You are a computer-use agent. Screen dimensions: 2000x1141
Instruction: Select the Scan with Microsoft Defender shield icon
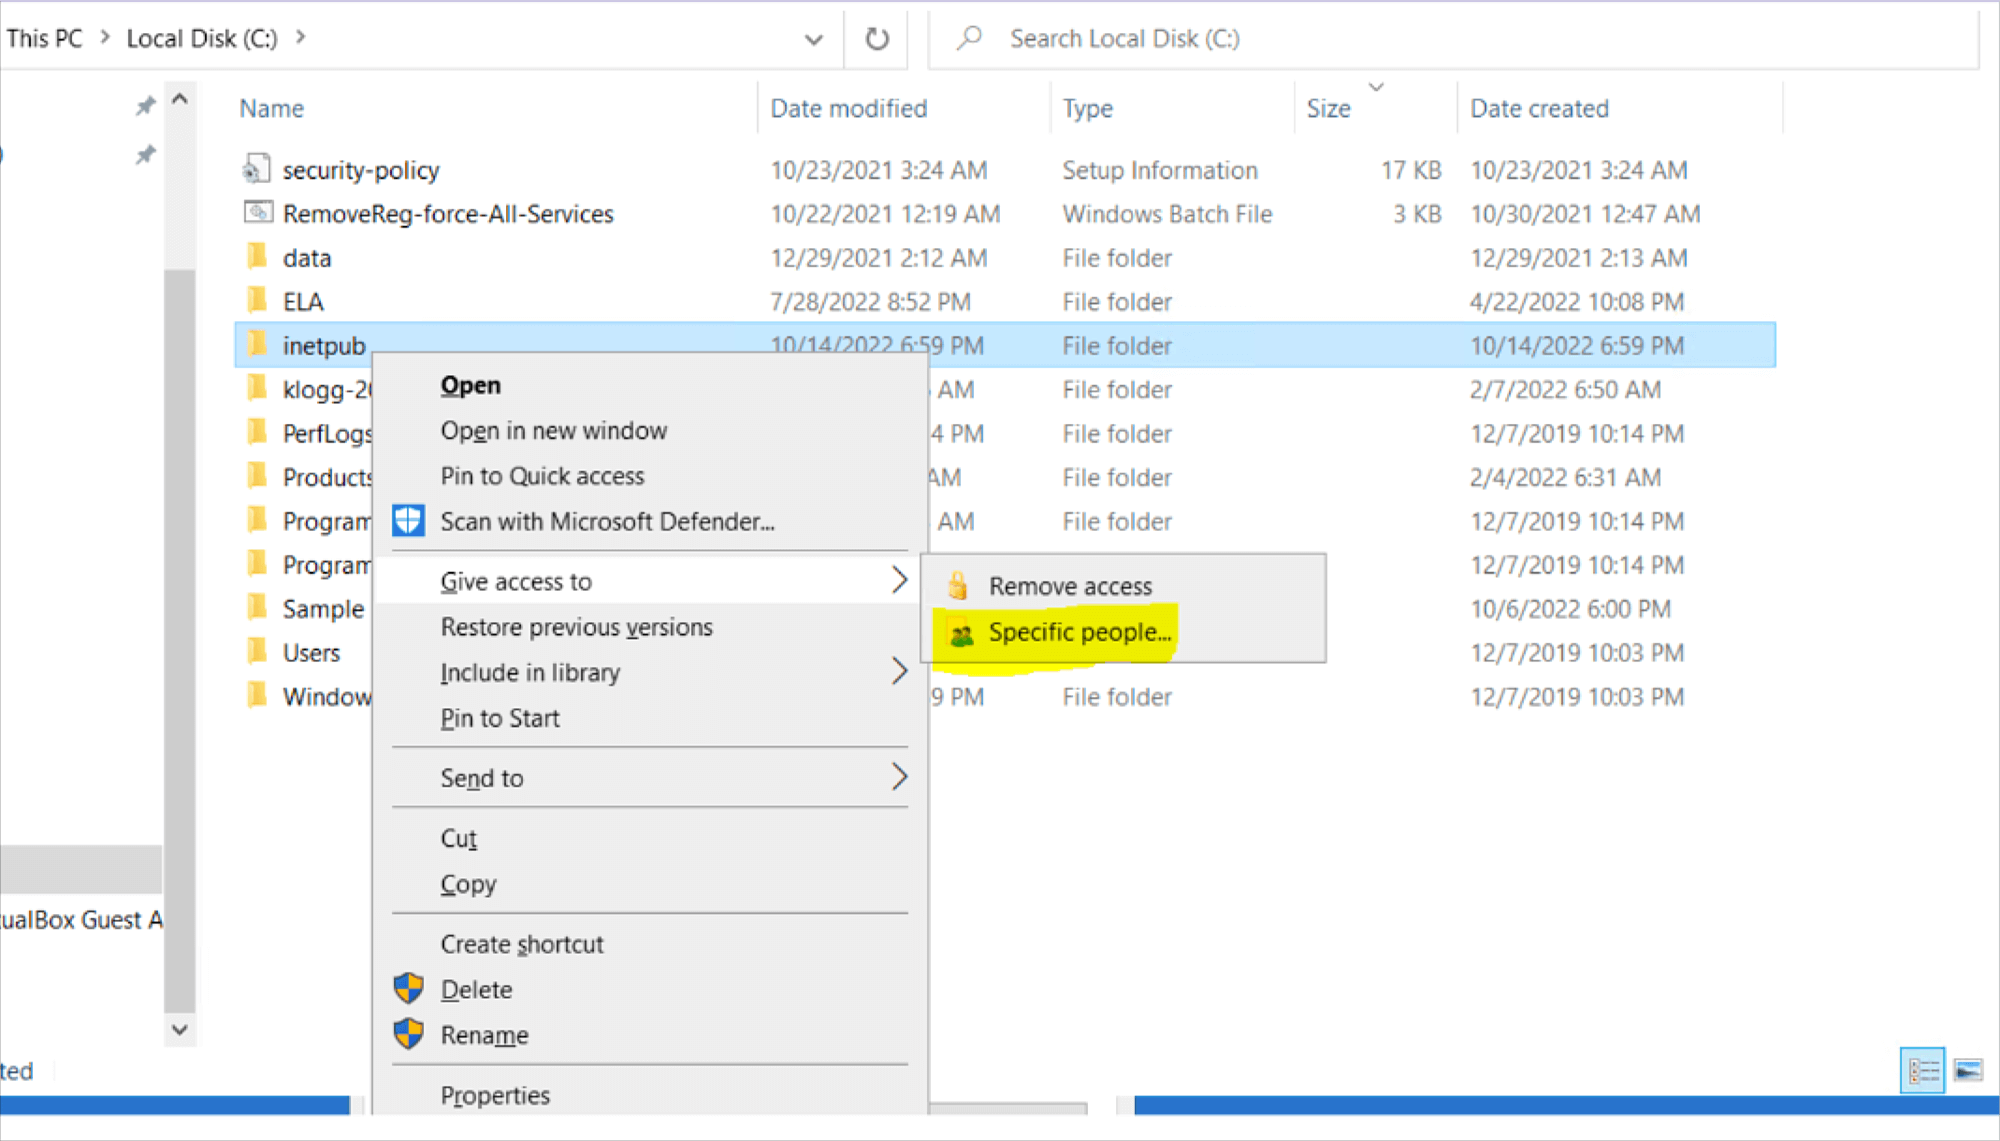[x=408, y=520]
